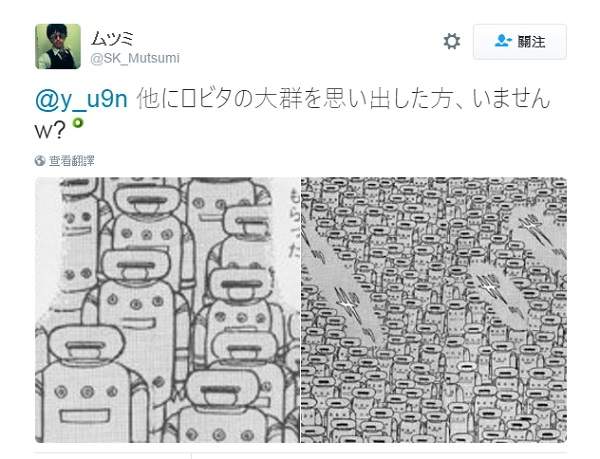The image size is (600, 459).
Task: Visit the @SK_Mutsumi handle link
Action: (135, 58)
